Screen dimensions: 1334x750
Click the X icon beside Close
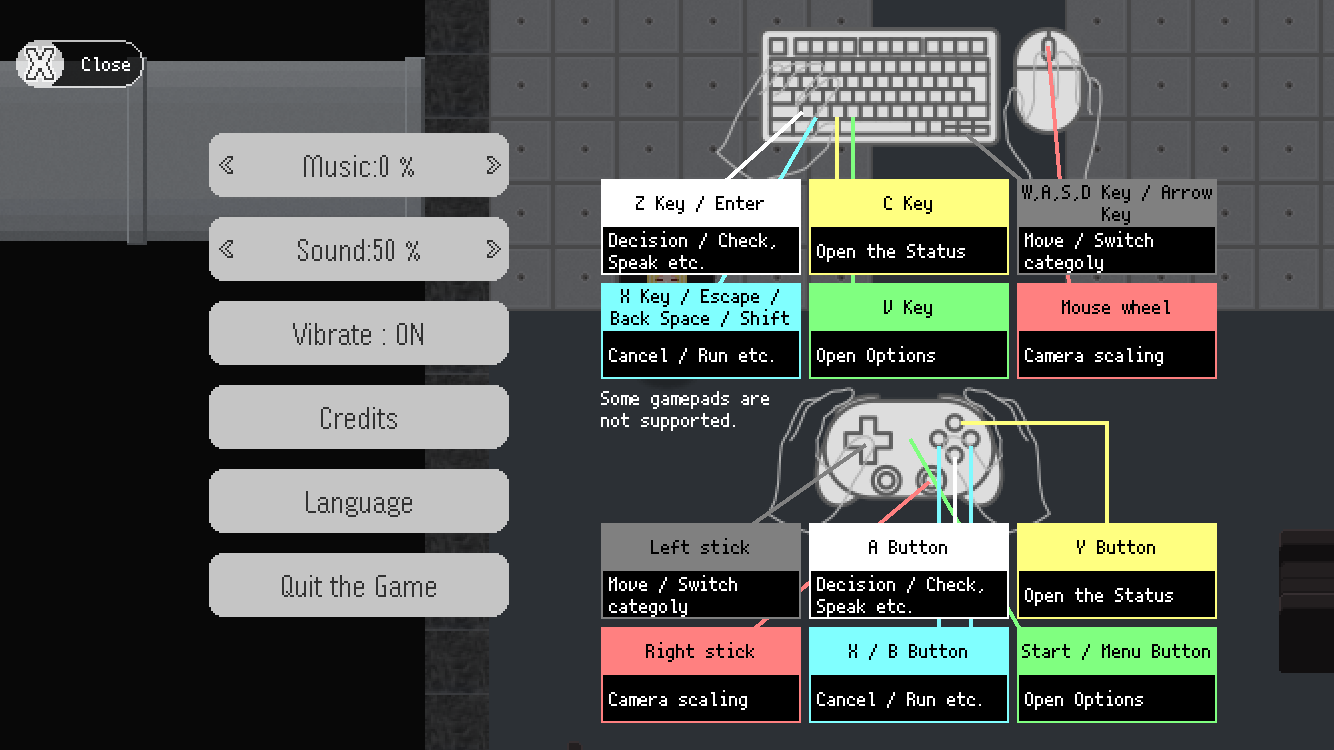(x=39, y=65)
